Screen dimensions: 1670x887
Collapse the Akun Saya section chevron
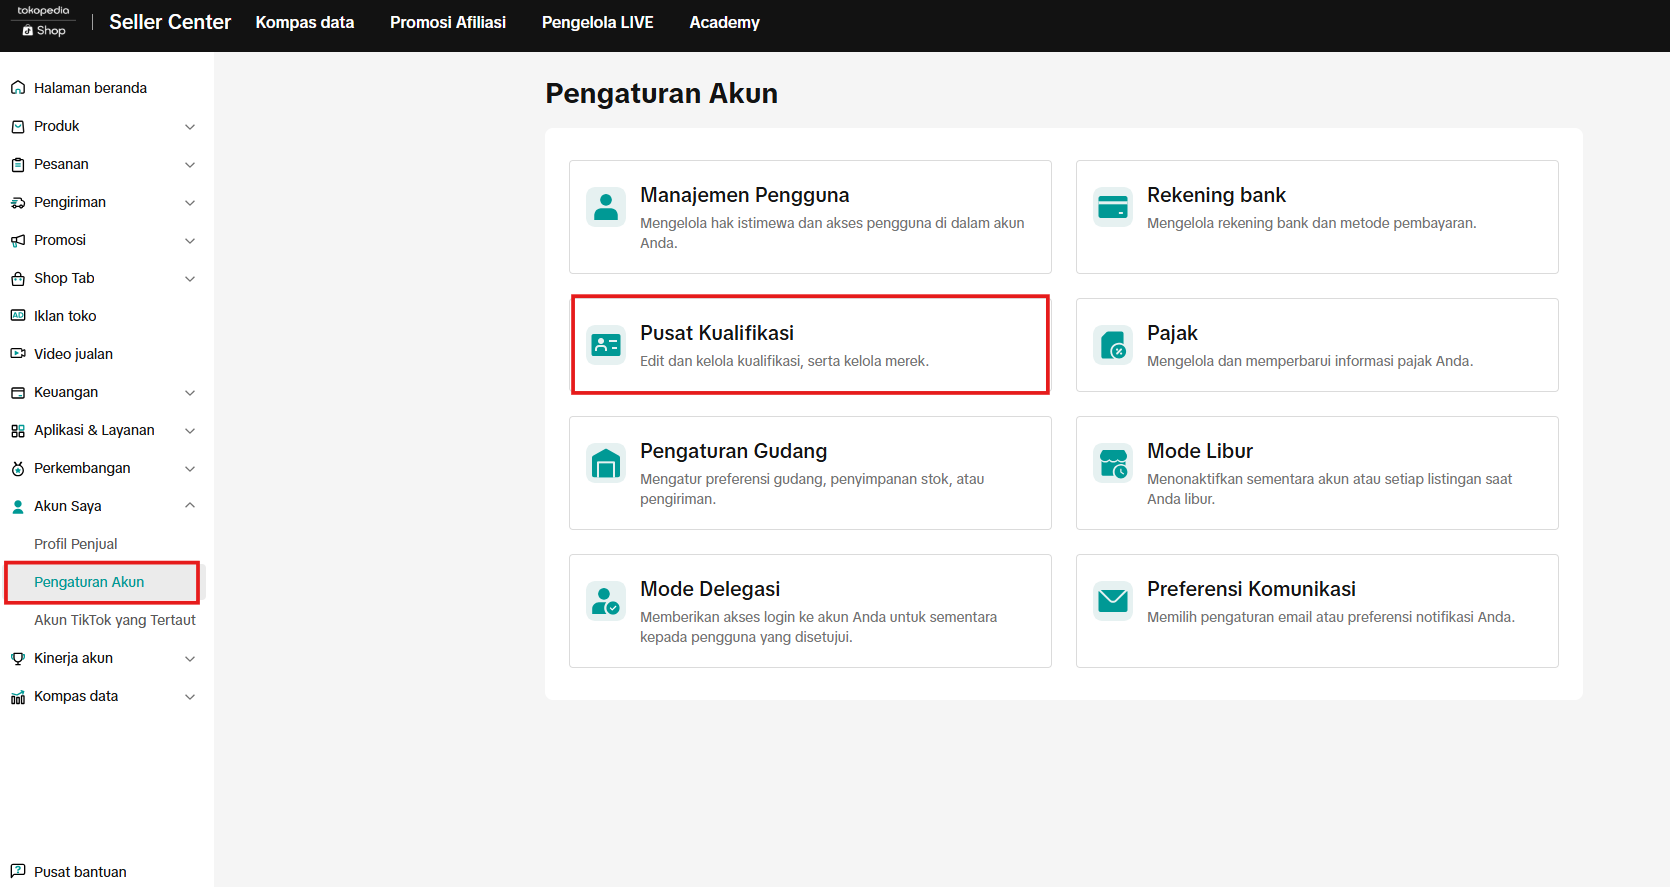(x=190, y=506)
